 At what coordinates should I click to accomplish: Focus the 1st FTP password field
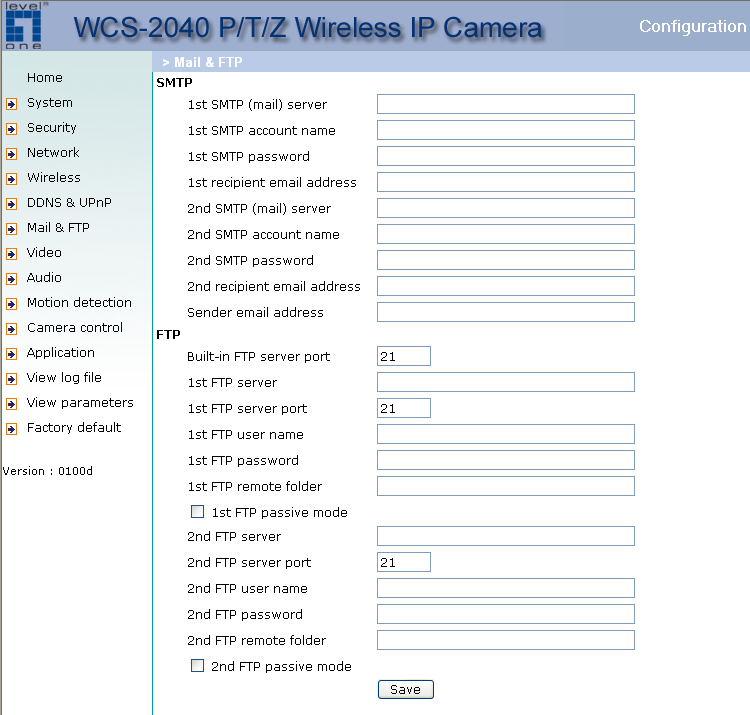click(x=506, y=460)
